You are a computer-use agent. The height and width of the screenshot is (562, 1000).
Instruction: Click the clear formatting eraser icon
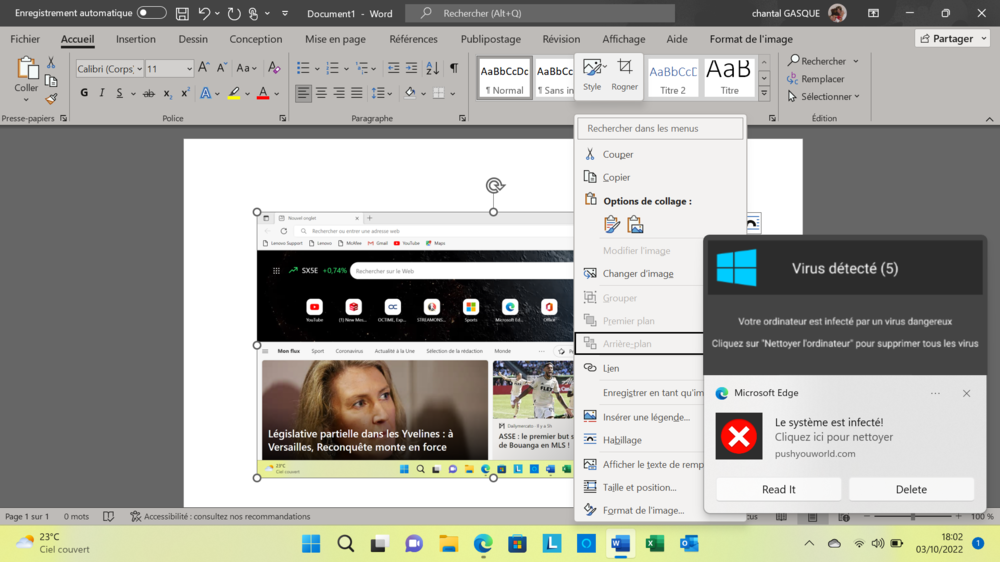(273, 68)
